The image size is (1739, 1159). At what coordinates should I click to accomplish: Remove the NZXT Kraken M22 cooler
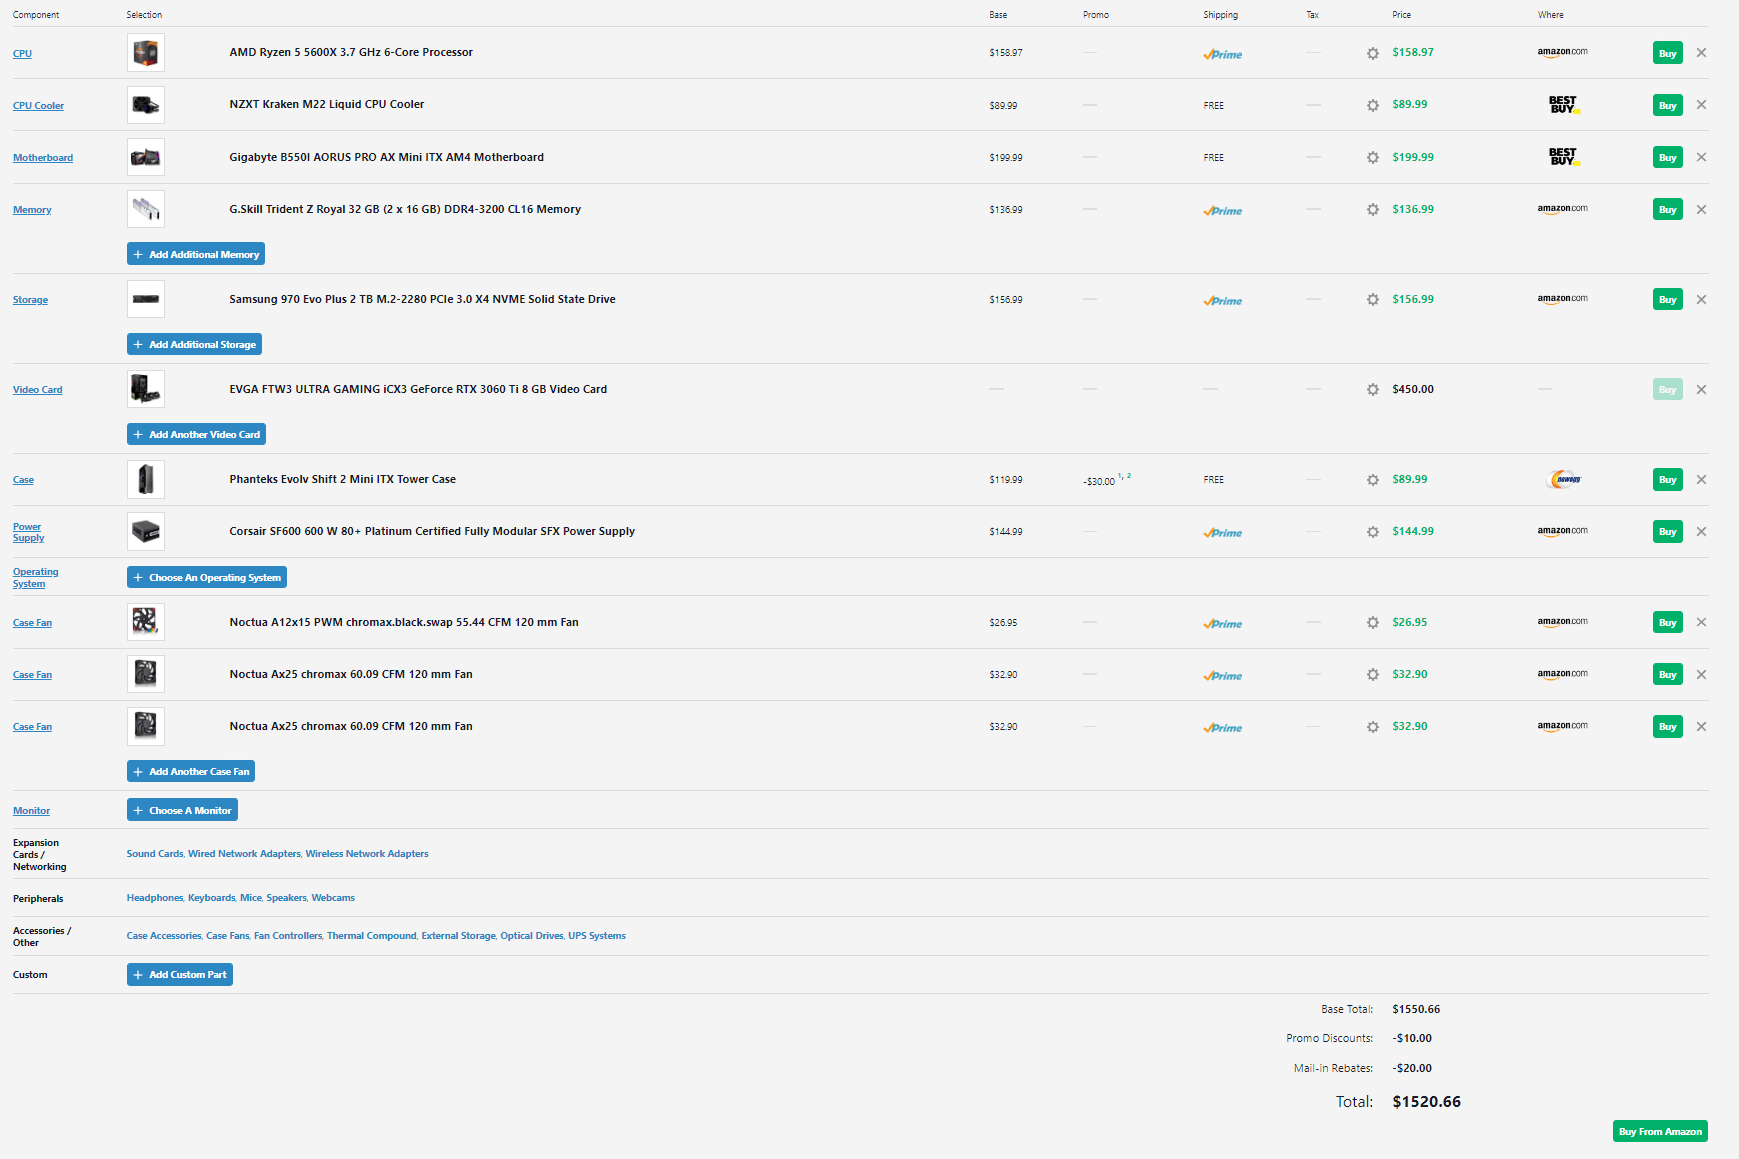[x=1701, y=105]
